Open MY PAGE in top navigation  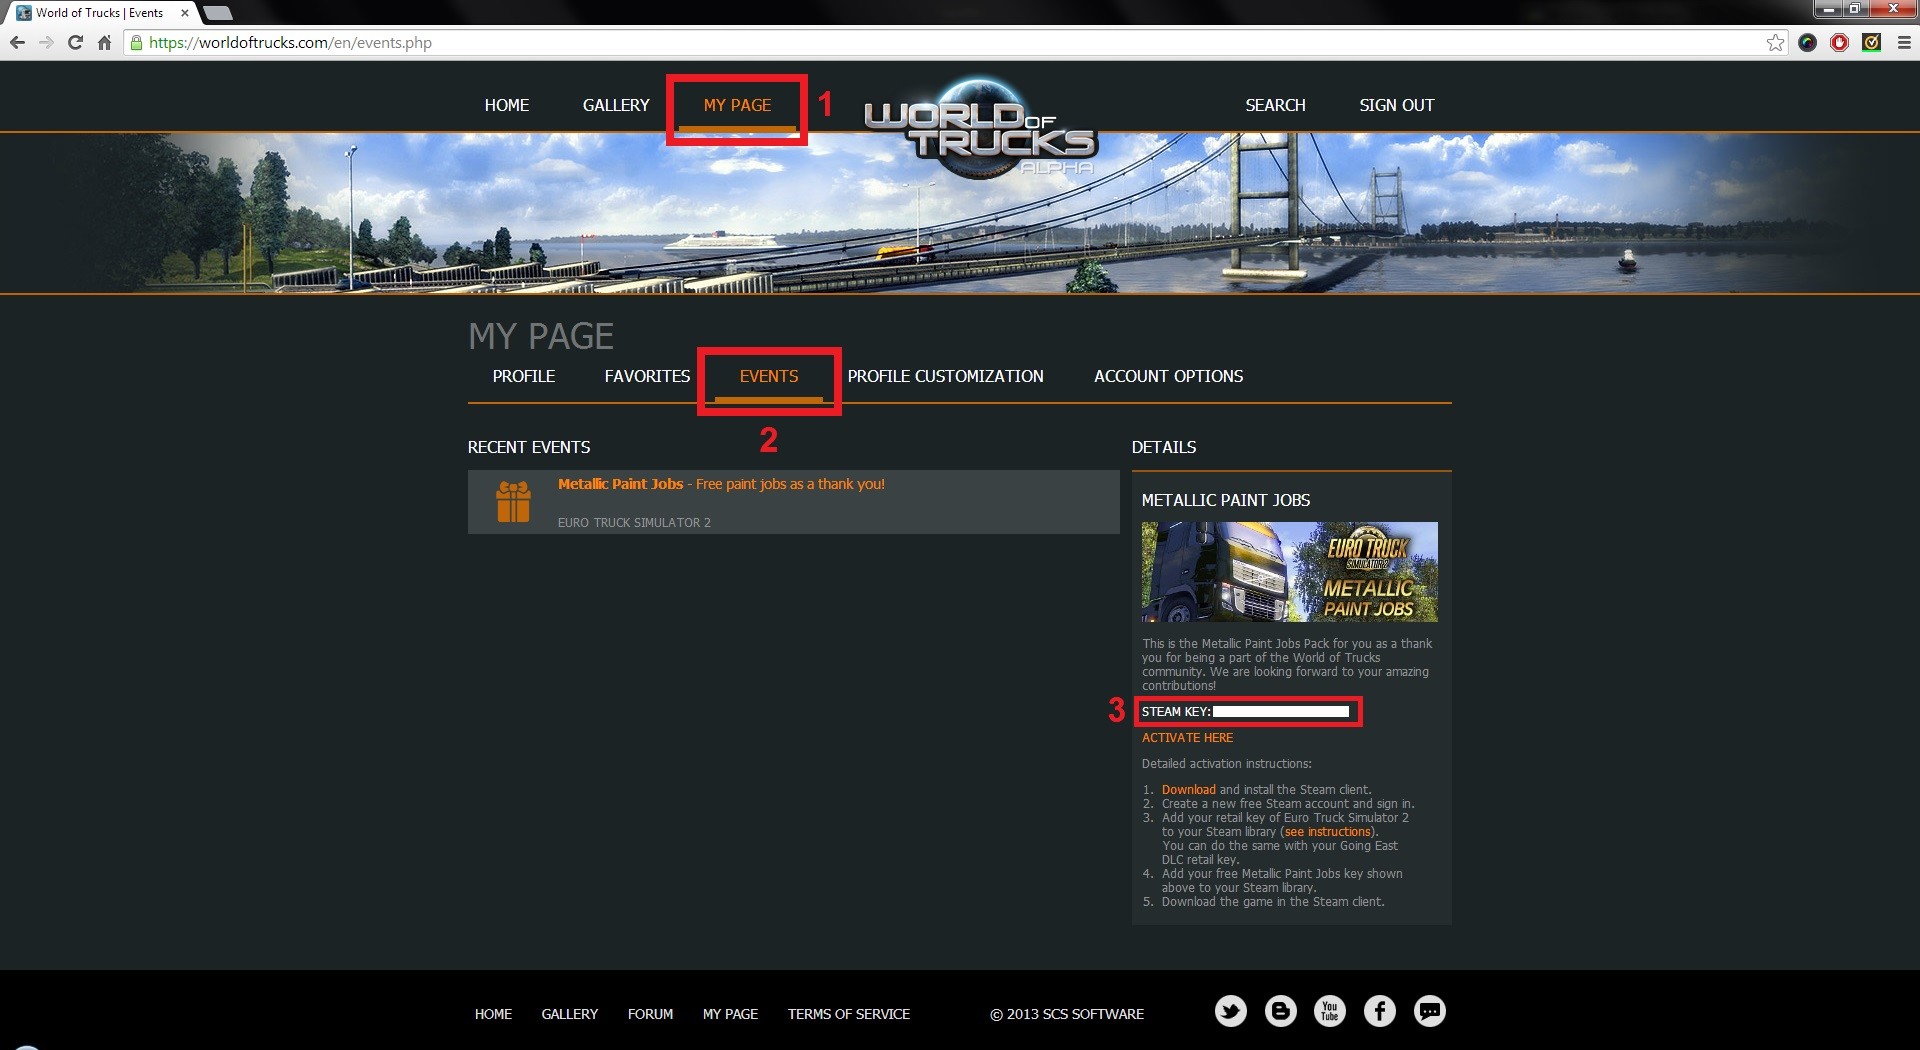(x=737, y=105)
